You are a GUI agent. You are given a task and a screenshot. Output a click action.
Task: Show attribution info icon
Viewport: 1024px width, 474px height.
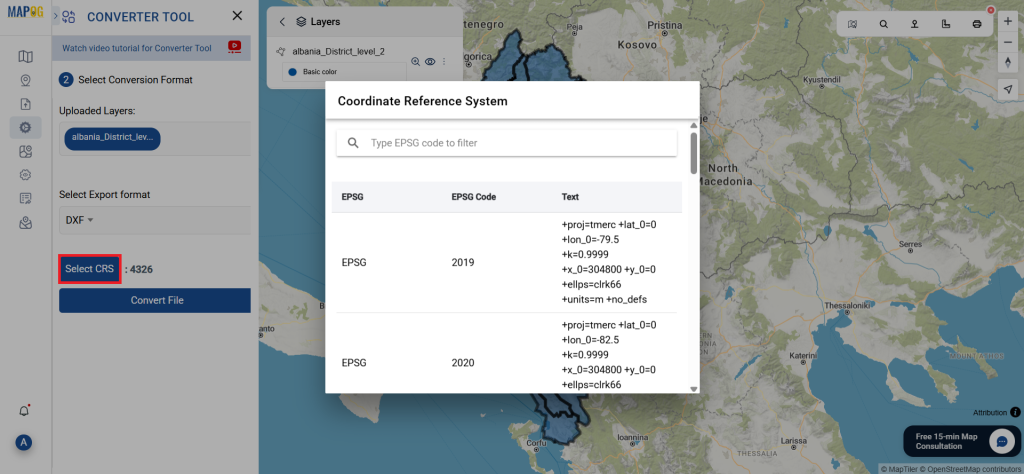[1015, 412]
